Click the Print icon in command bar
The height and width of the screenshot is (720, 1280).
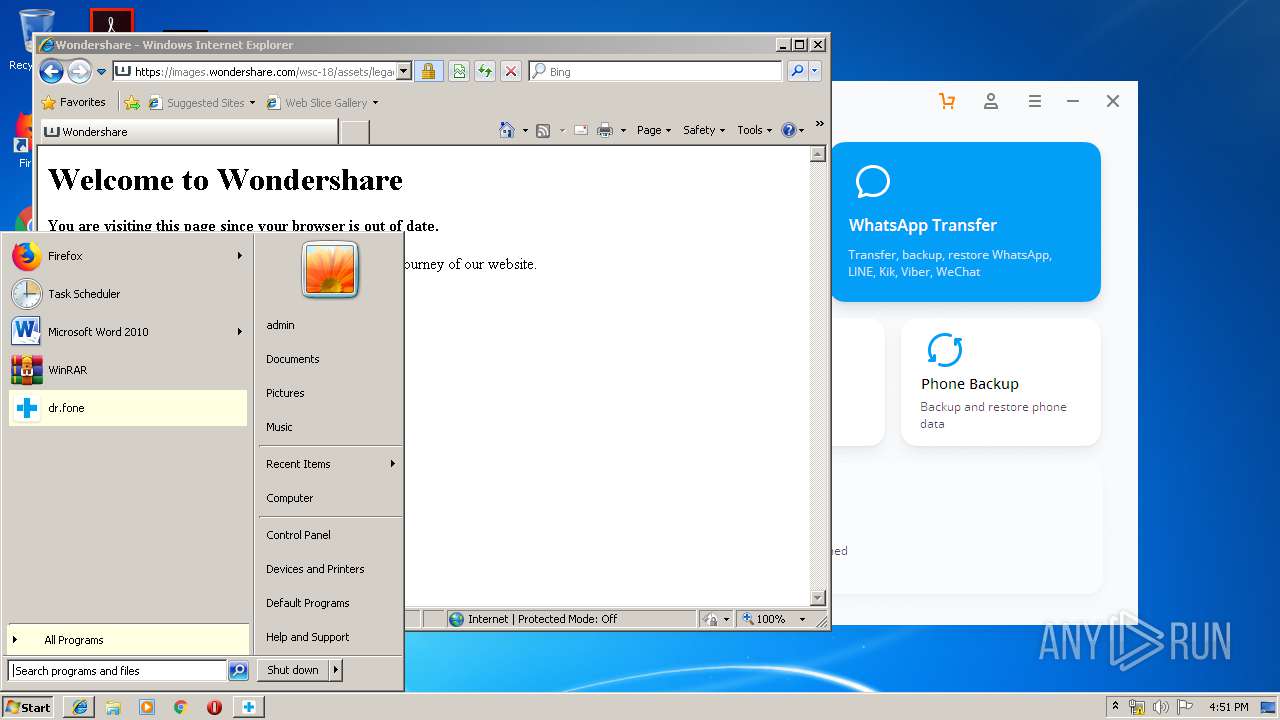(x=605, y=130)
